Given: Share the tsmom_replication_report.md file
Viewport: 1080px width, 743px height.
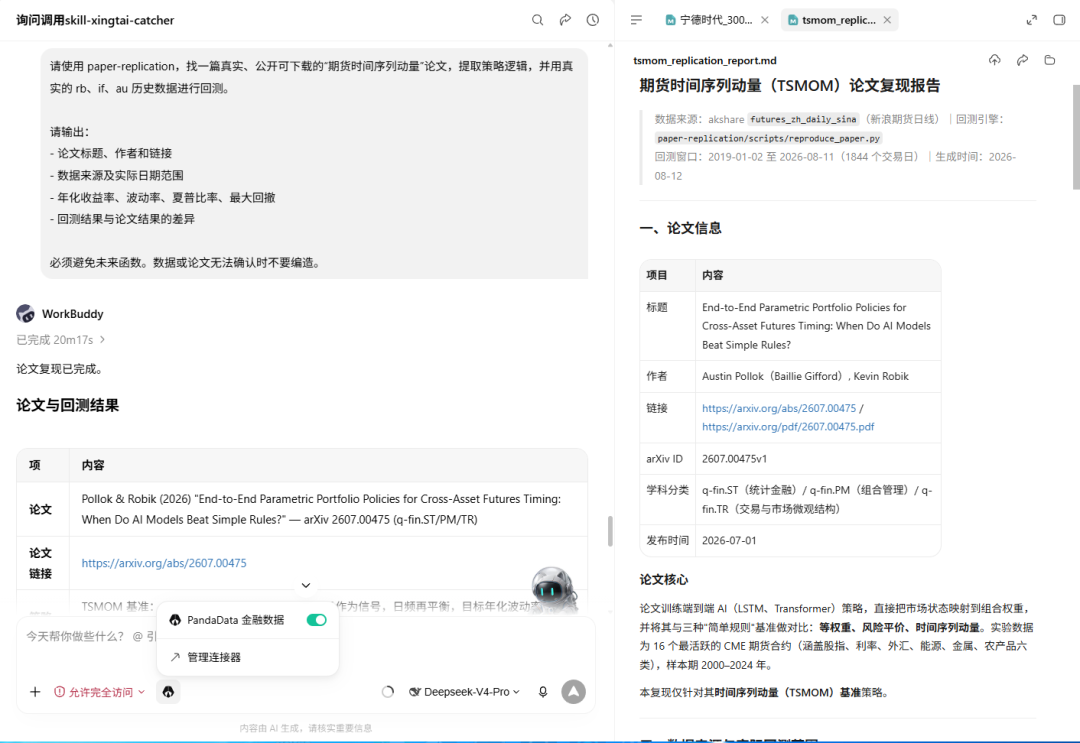Looking at the screenshot, I should [1022, 61].
